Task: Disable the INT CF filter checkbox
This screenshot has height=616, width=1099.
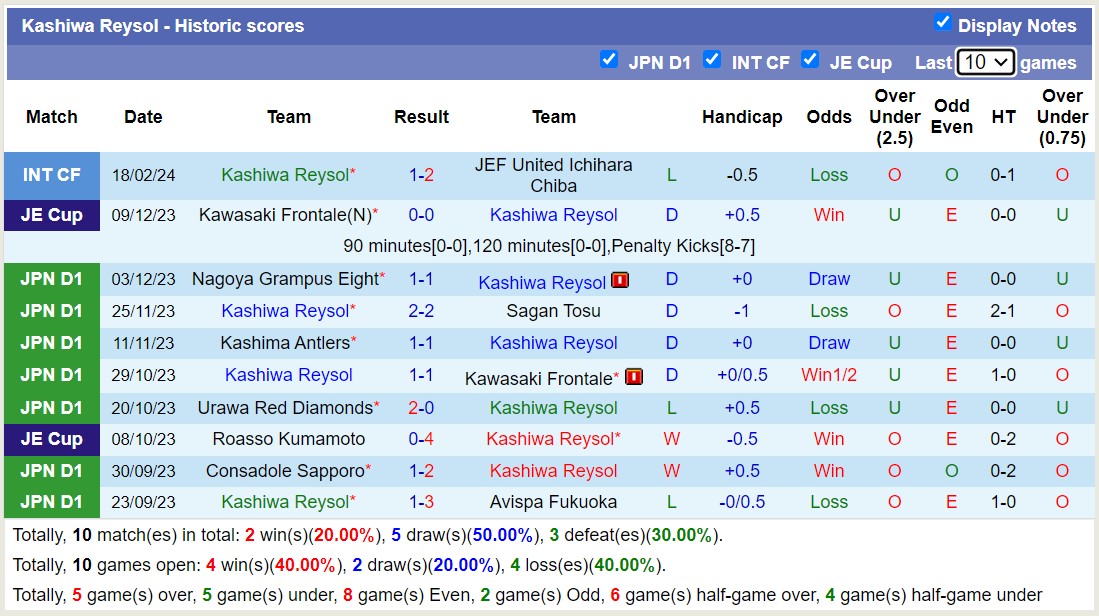Action: click(712, 59)
